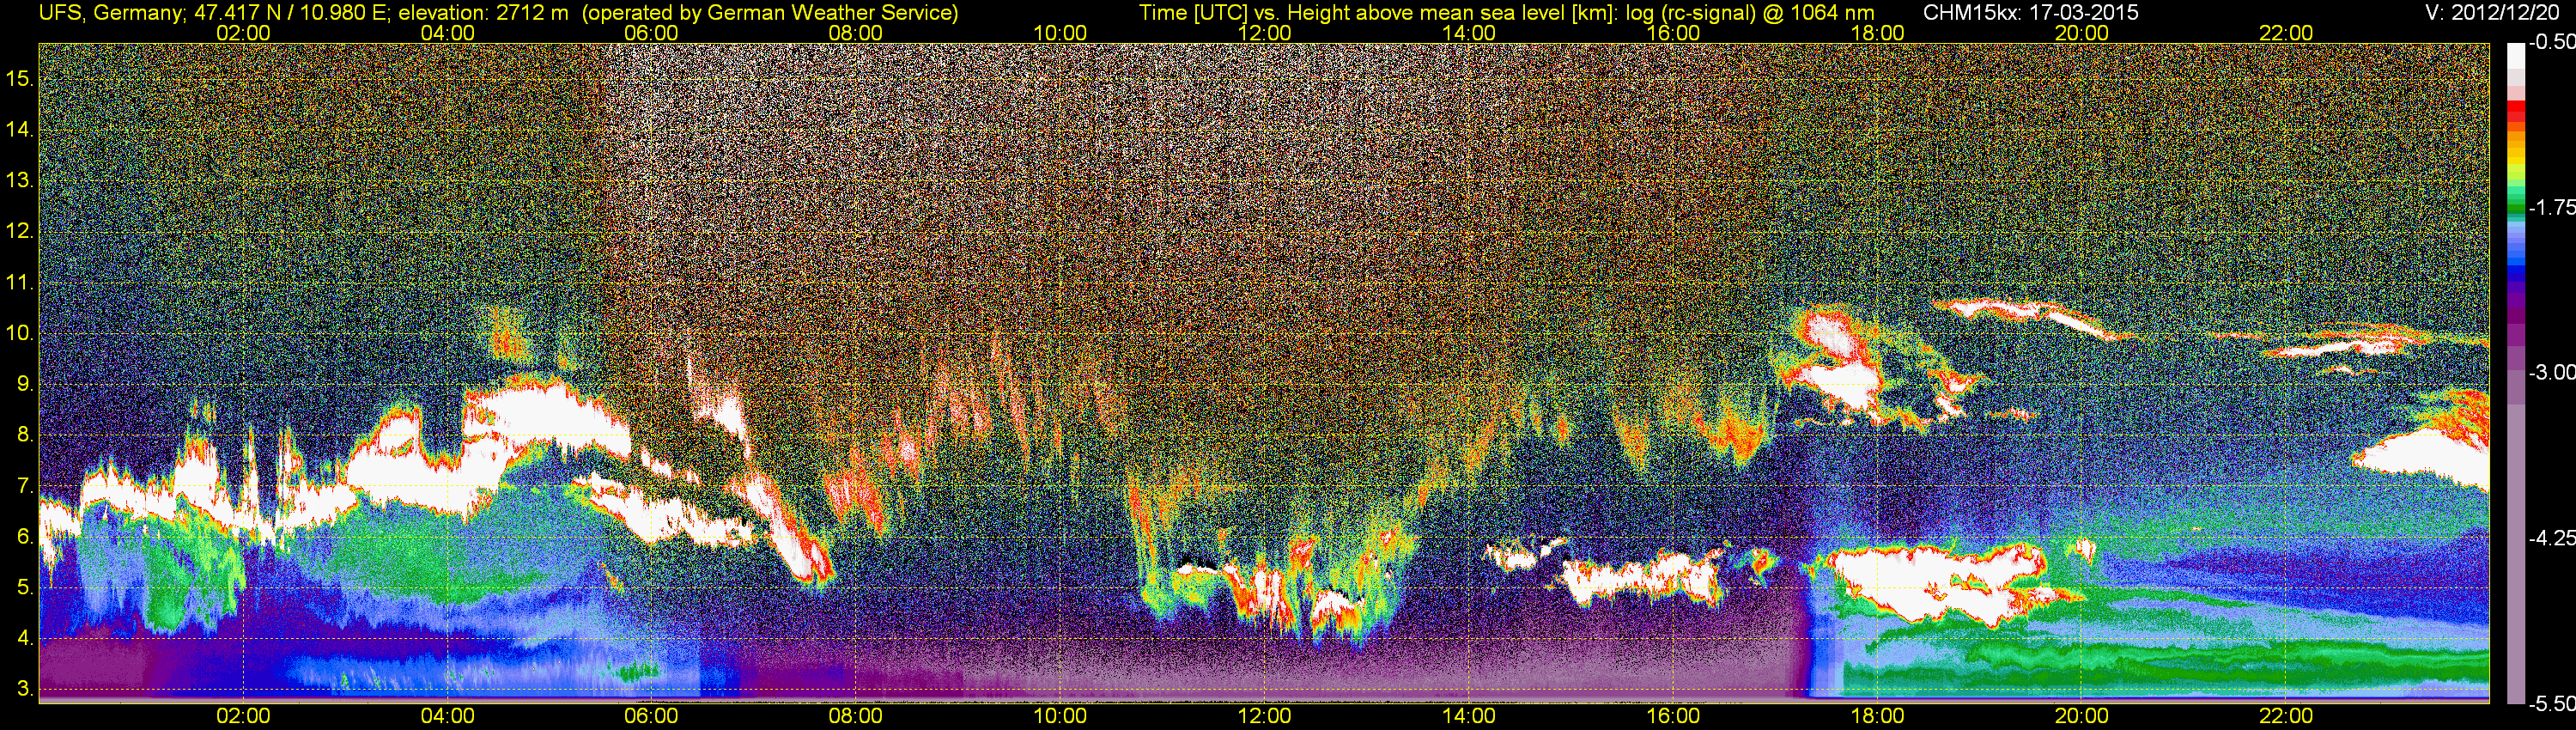Click the color scale value "-1.75"
Screen dimensions: 2576x730
[x=2551, y=207]
